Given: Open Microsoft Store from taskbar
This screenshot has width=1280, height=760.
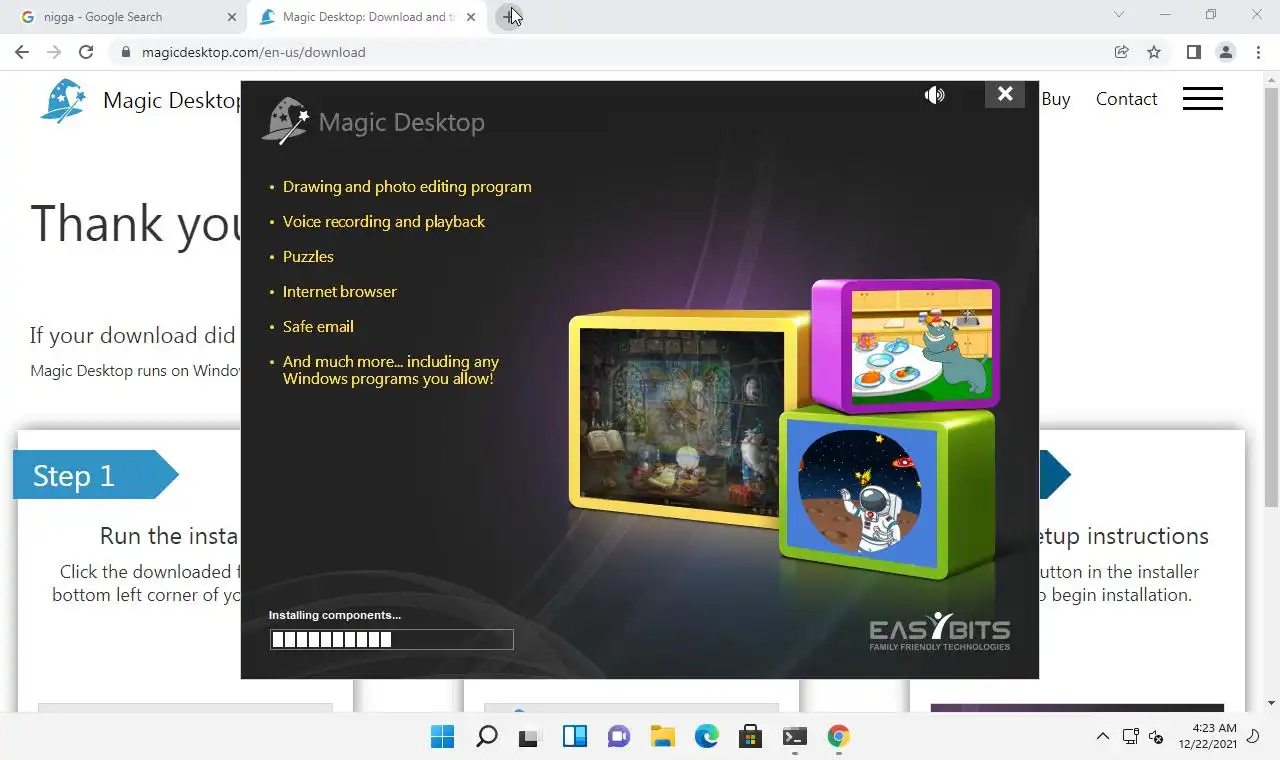Looking at the screenshot, I should click(750, 737).
